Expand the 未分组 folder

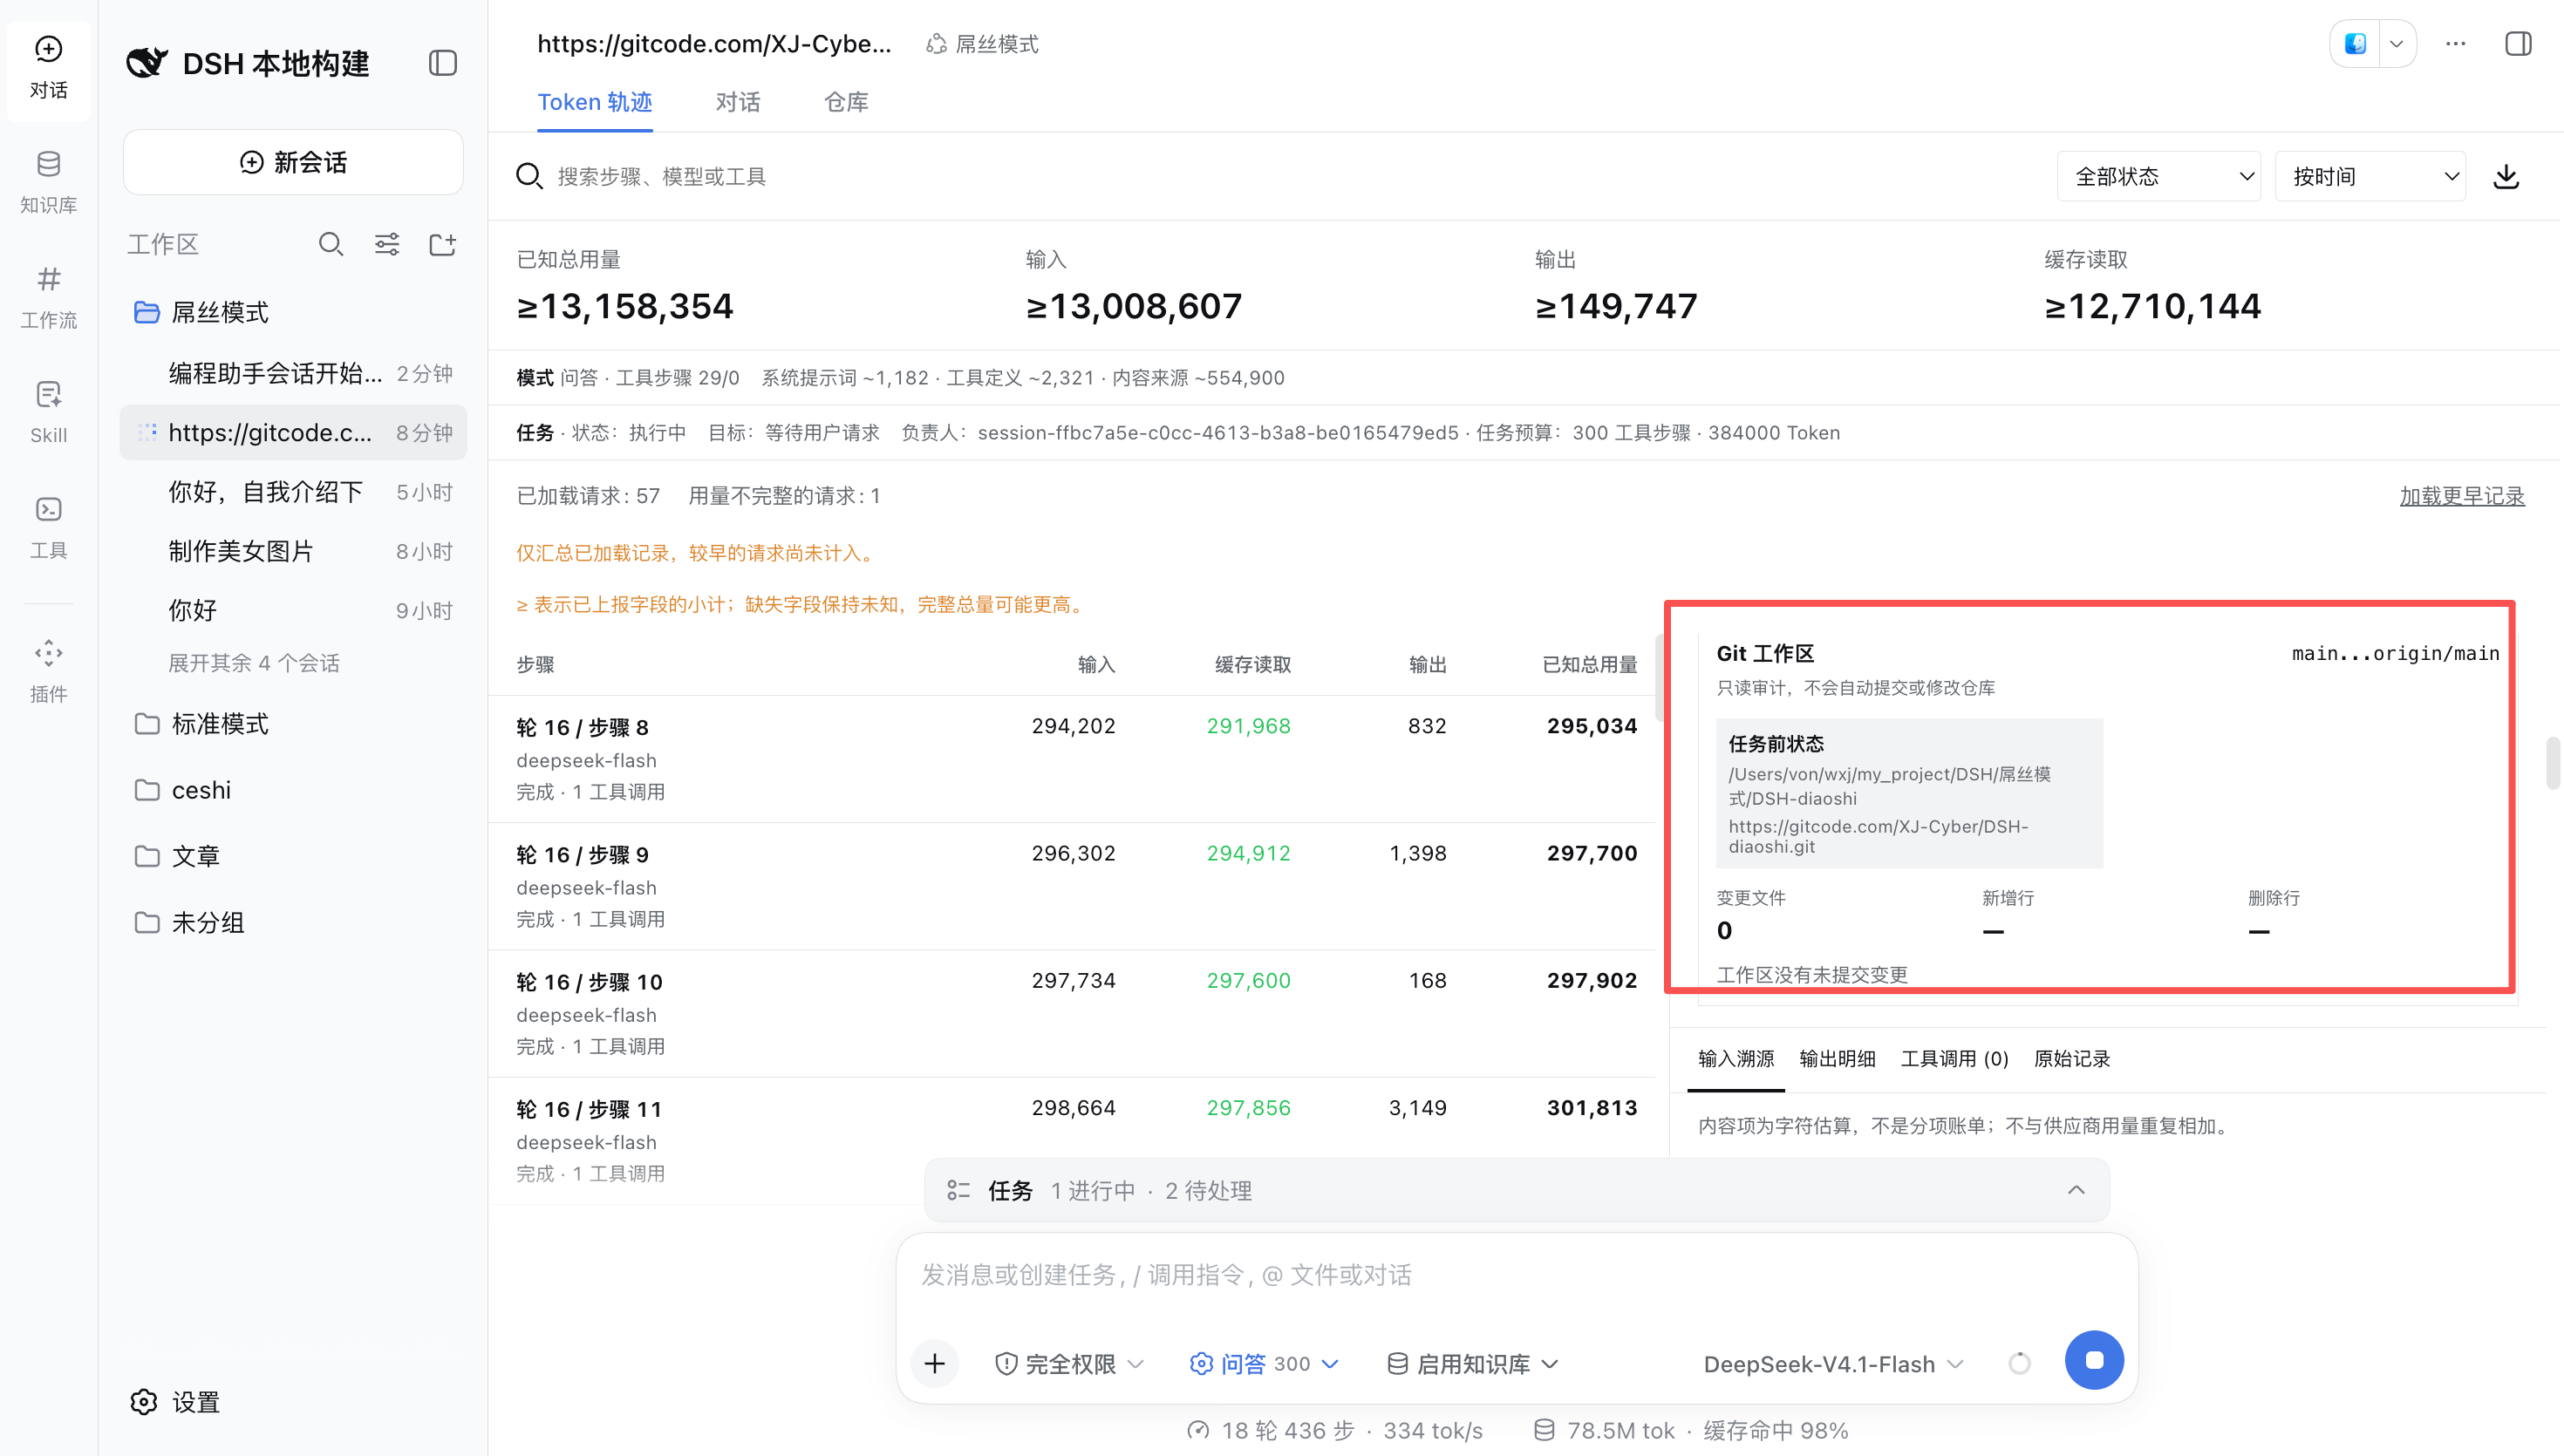(293, 922)
